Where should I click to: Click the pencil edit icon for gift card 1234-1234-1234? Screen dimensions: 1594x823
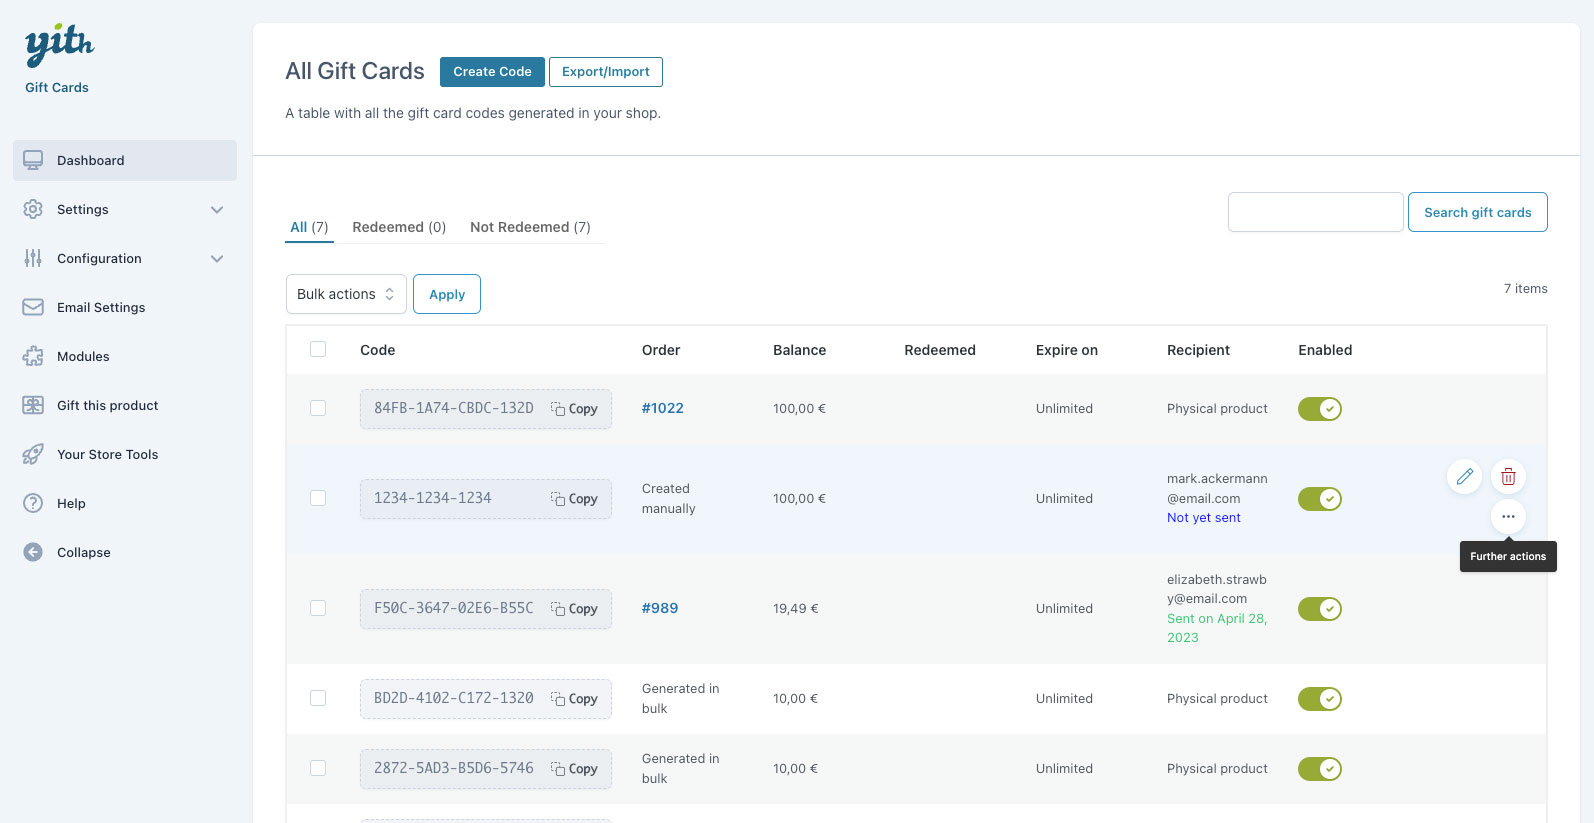click(x=1464, y=476)
